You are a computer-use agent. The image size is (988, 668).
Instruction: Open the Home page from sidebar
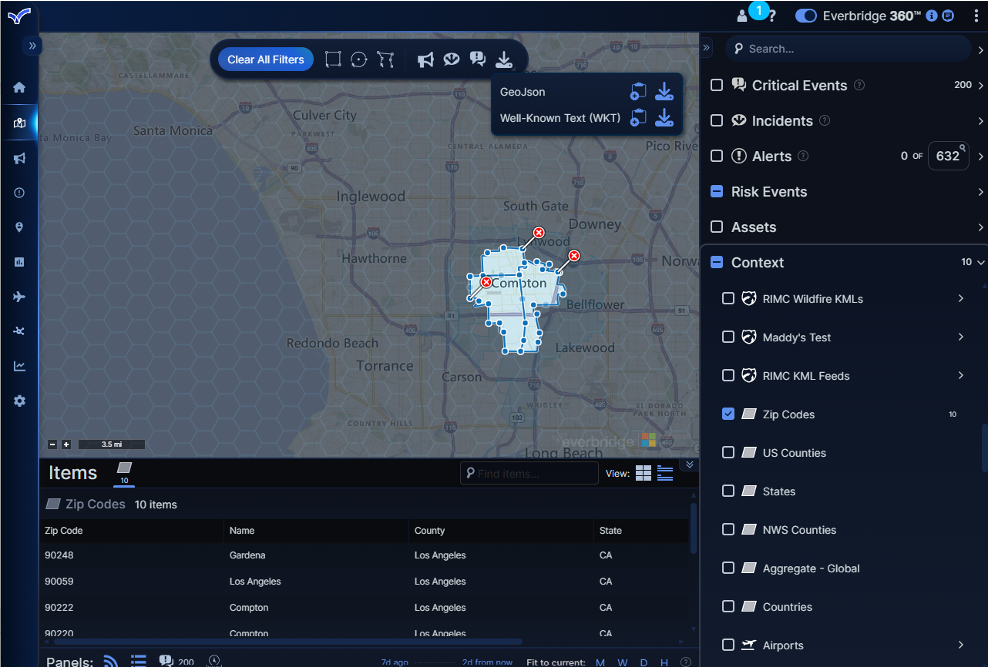point(19,88)
